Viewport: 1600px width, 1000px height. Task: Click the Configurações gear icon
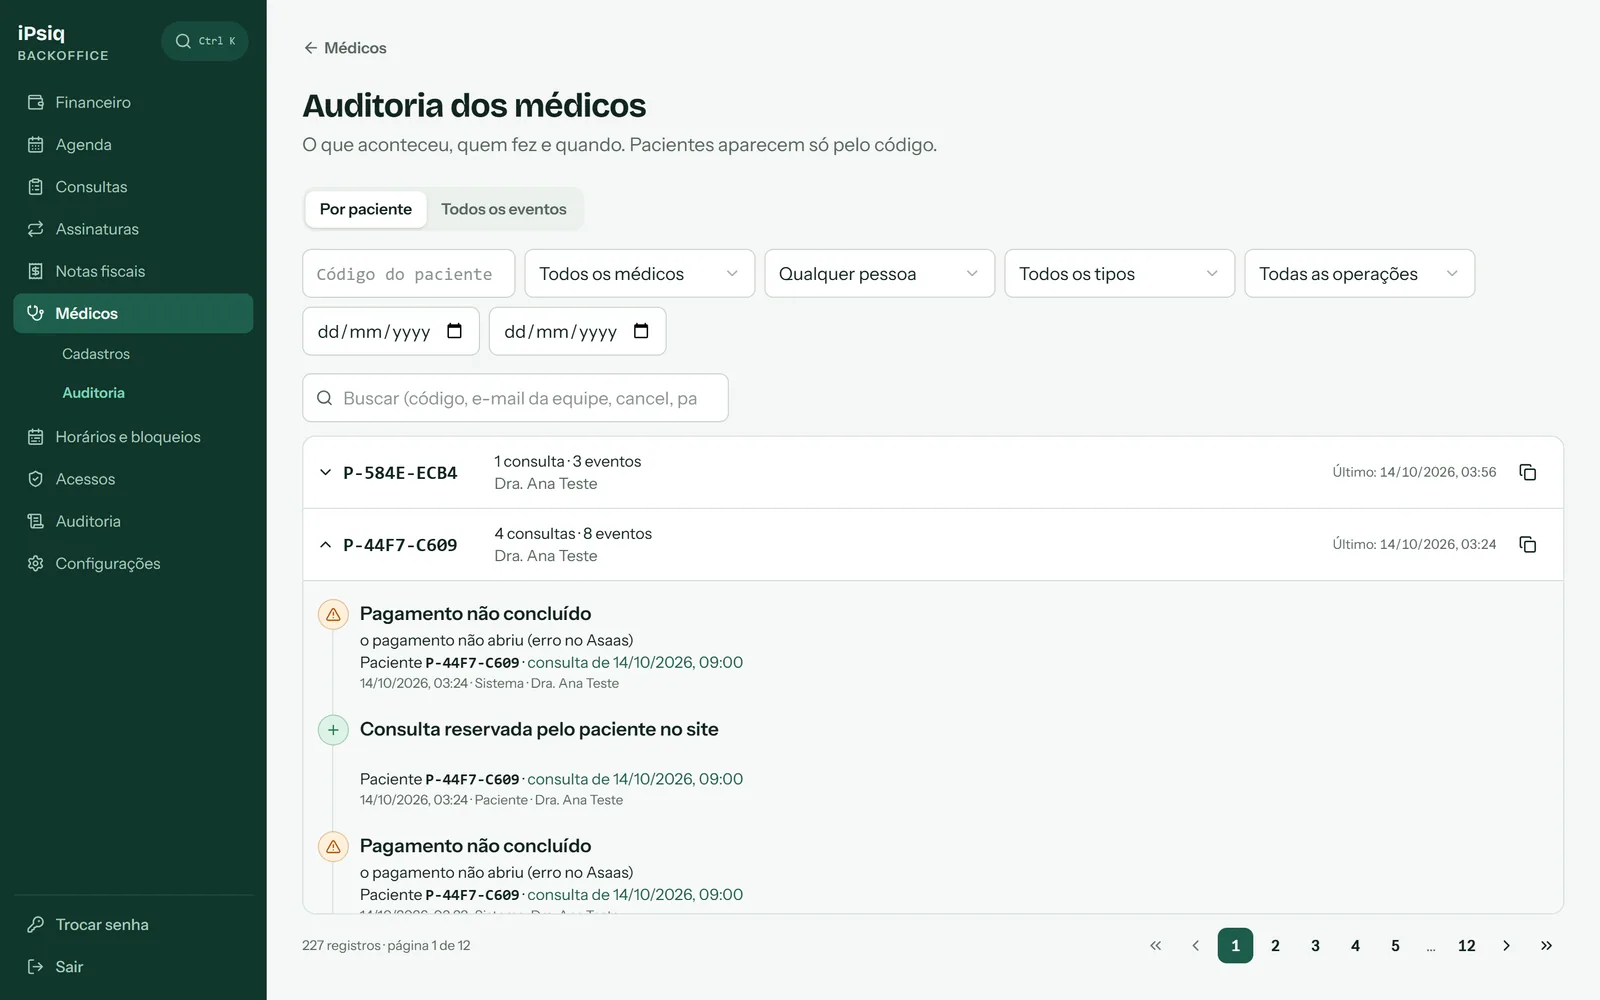tap(36, 563)
